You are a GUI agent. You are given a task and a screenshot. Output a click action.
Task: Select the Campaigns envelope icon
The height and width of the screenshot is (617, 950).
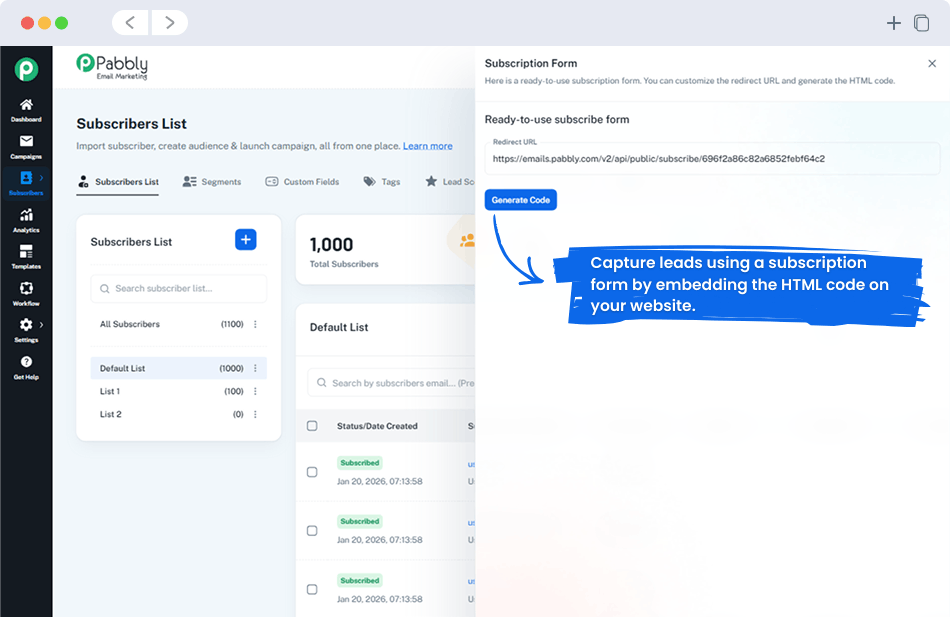[x=26, y=141]
